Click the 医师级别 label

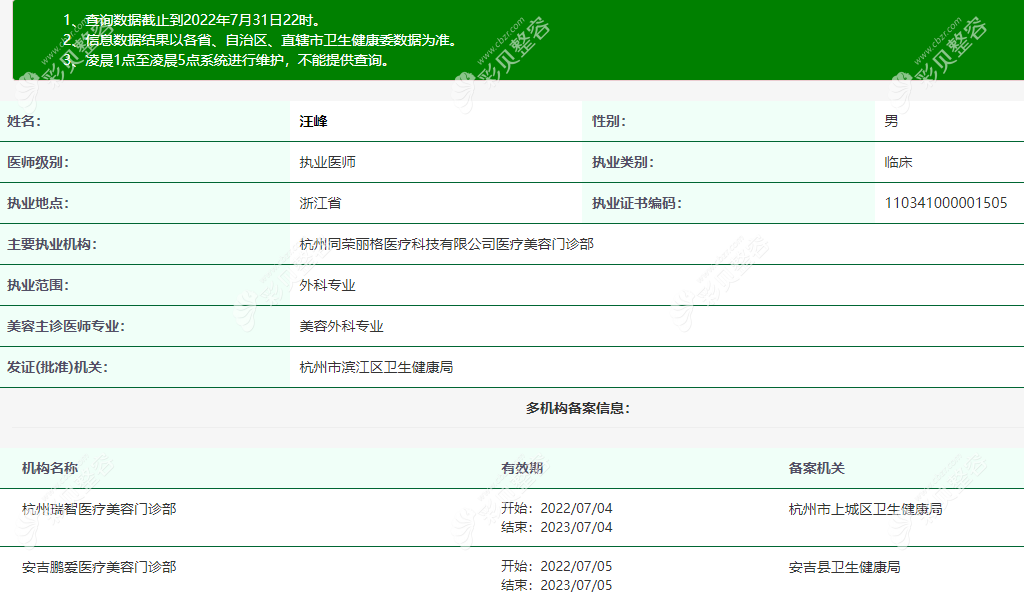(38, 163)
